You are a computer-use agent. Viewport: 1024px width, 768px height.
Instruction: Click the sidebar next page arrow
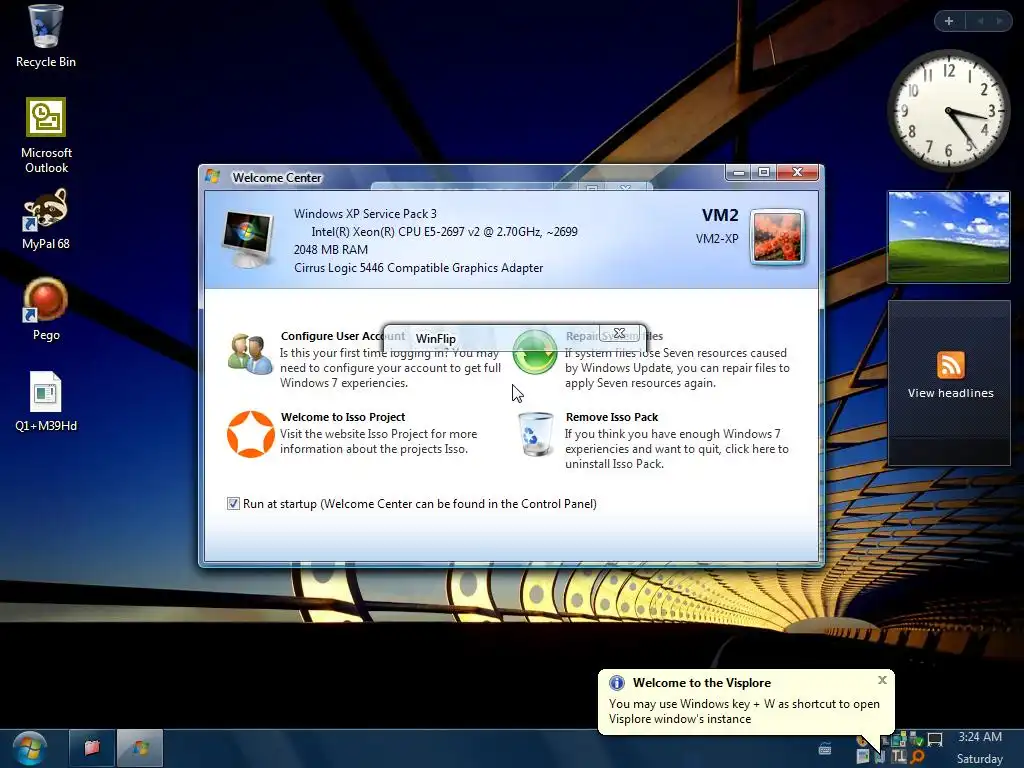(1000, 21)
